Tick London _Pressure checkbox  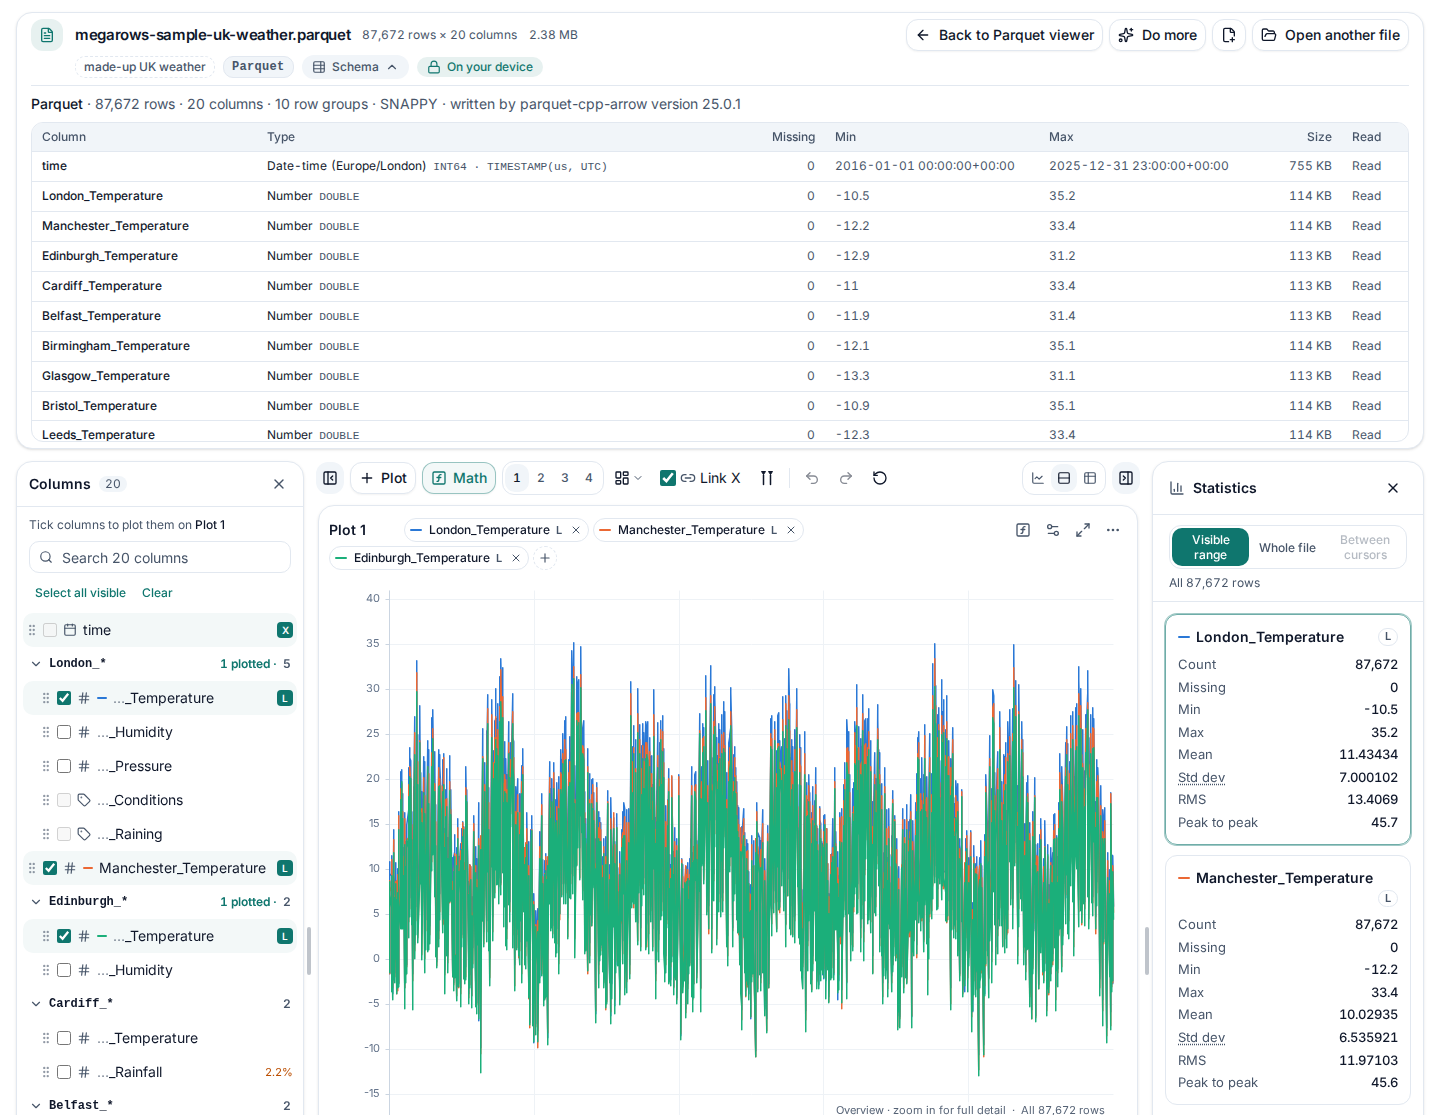pyautogui.click(x=64, y=766)
